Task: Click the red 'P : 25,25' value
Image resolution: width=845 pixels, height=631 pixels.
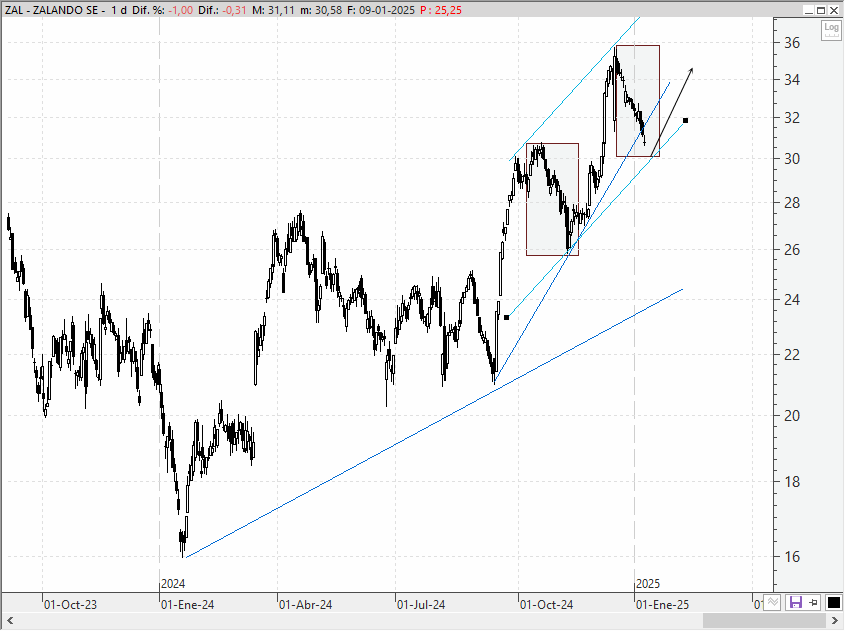Action: coord(440,10)
